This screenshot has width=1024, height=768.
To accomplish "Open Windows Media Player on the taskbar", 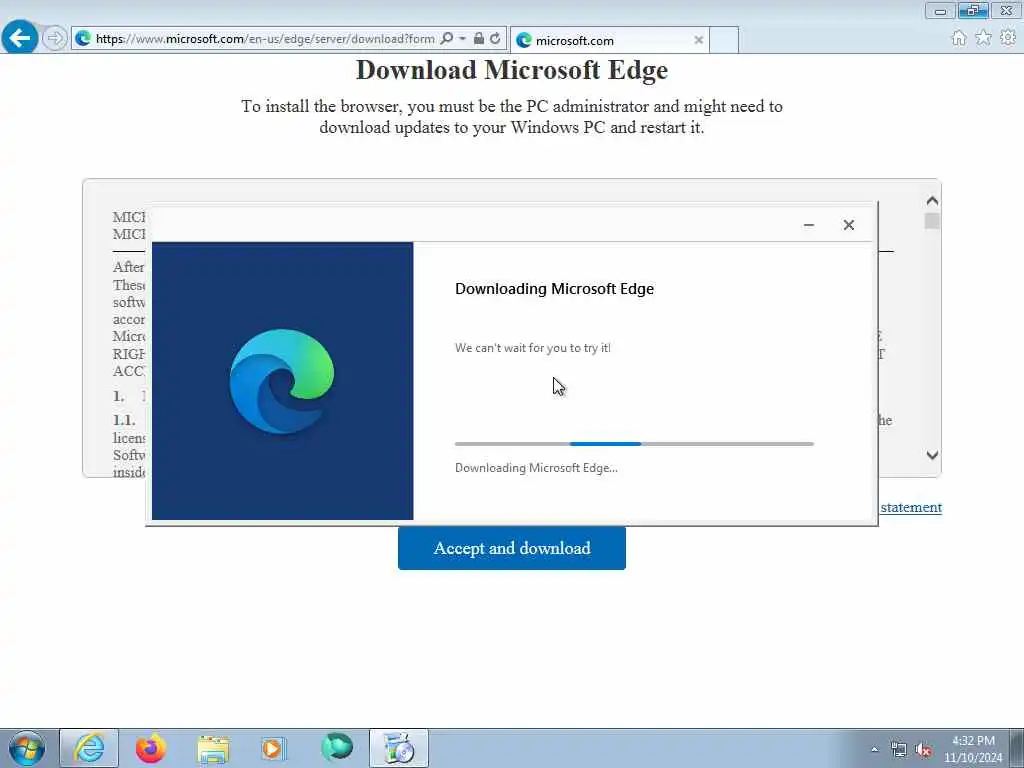I will (273, 748).
